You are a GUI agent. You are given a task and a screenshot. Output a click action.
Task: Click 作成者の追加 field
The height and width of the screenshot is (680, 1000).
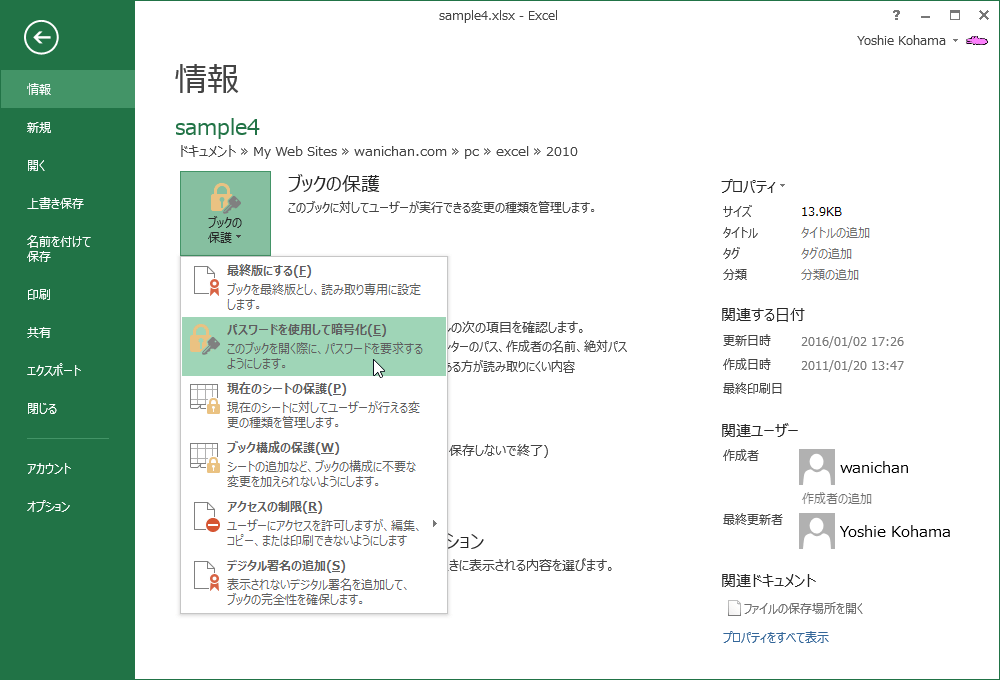pyautogui.click(x=837, y=499)
